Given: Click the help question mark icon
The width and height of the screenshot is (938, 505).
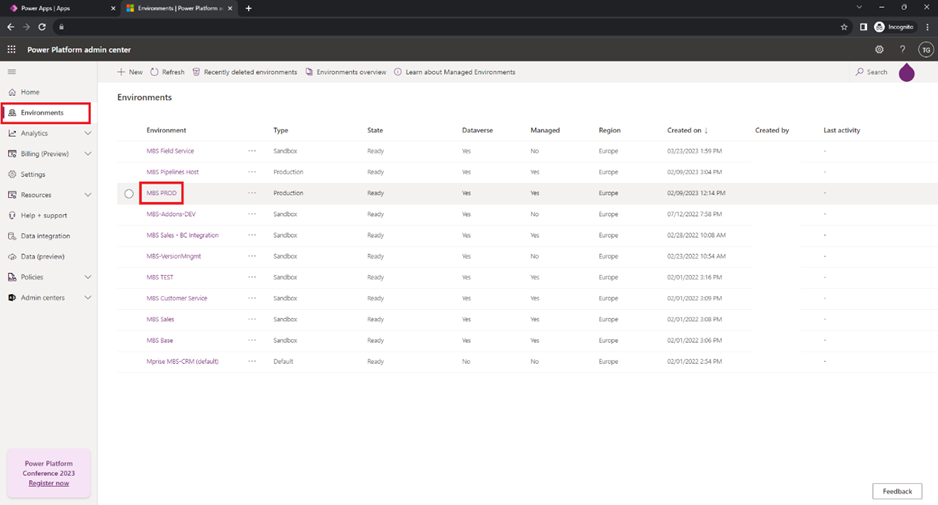Looking at the screenshot, I should point(902,50).
